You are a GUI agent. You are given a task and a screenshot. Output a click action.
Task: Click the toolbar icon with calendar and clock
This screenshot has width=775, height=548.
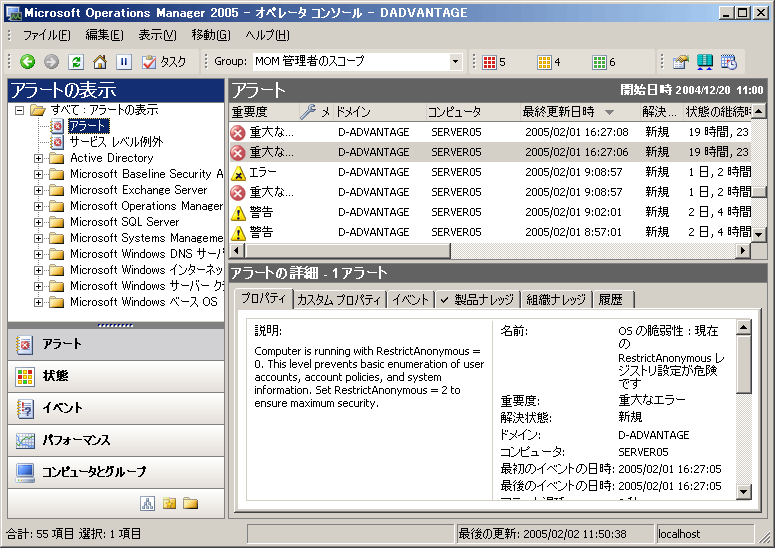(x=729, y=62)
